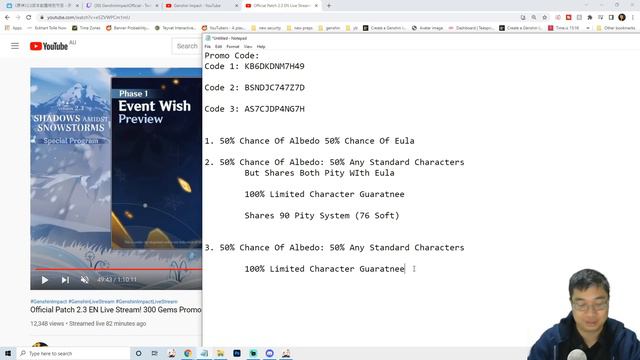Click the YouTube logo home link
640x360 pixels.
[x=49, y=46]
